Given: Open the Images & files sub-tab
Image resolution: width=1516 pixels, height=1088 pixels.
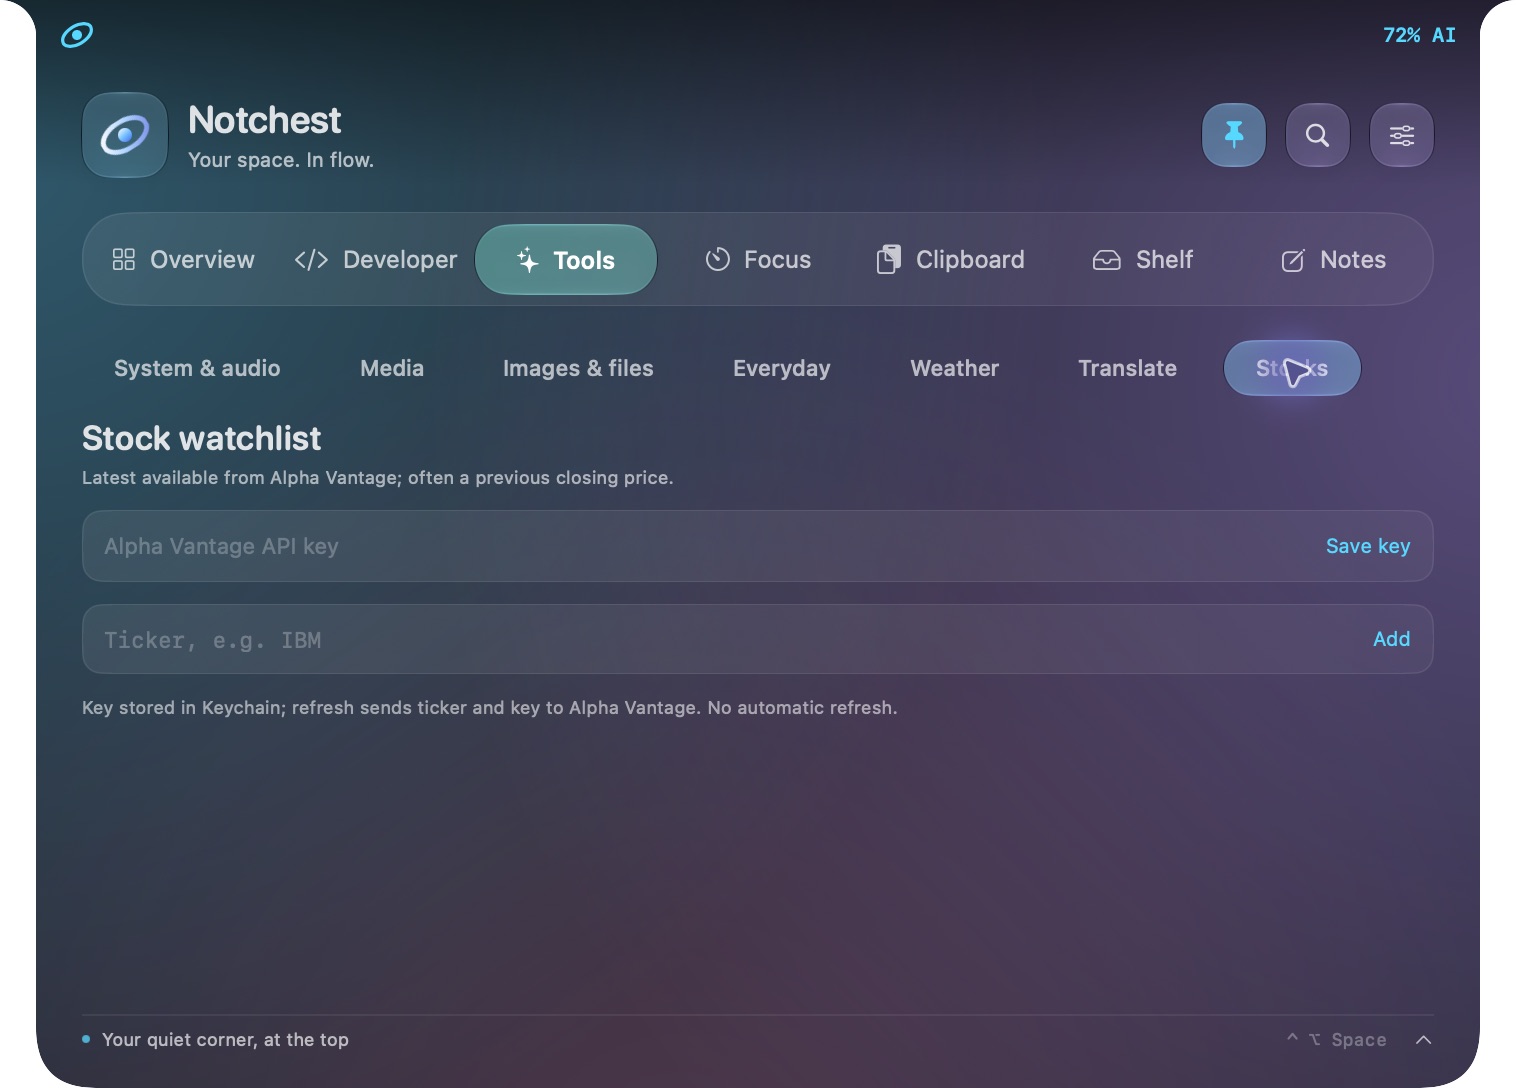Looking at the screenshot, I should (578, 368).
